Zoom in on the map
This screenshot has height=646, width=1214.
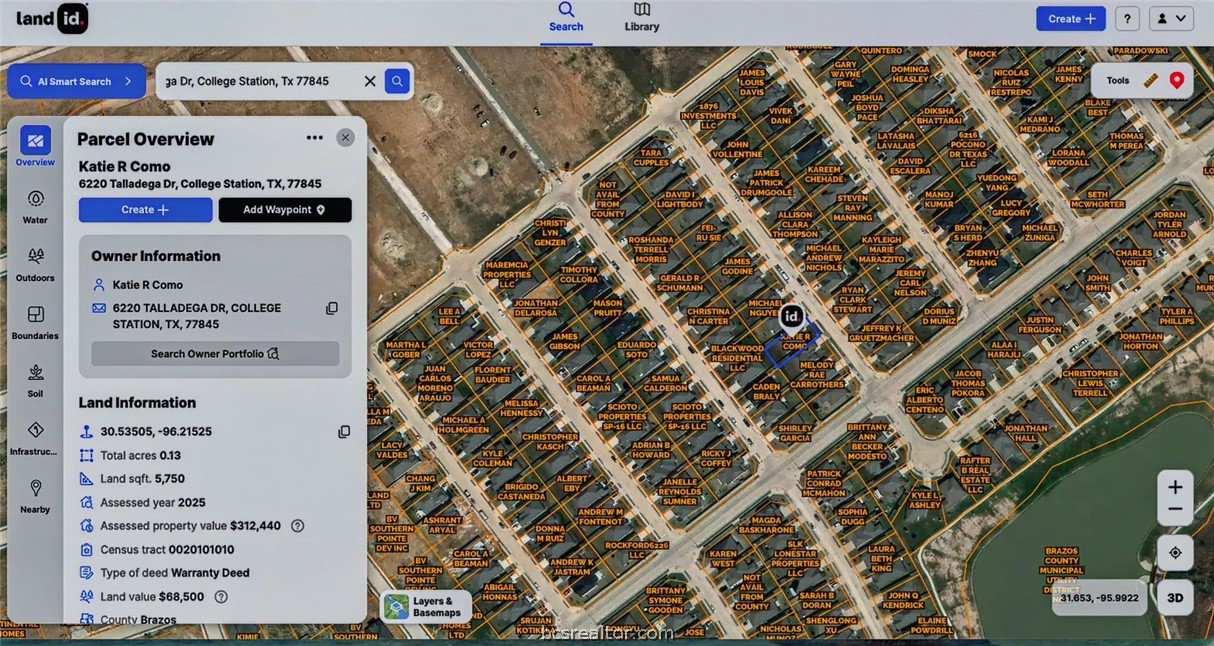[1175, 487]
